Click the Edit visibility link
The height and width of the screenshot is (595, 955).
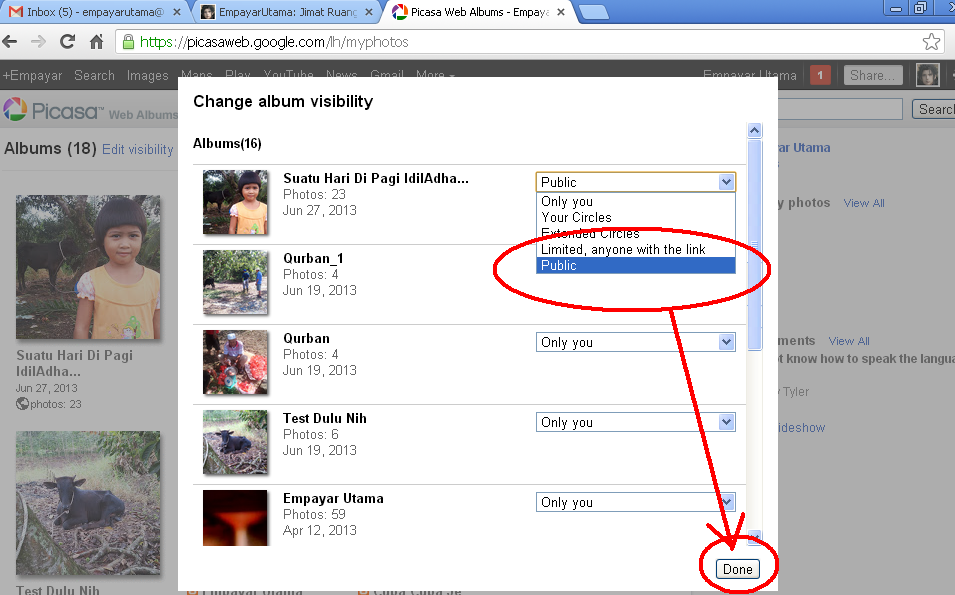click(138, 149)
